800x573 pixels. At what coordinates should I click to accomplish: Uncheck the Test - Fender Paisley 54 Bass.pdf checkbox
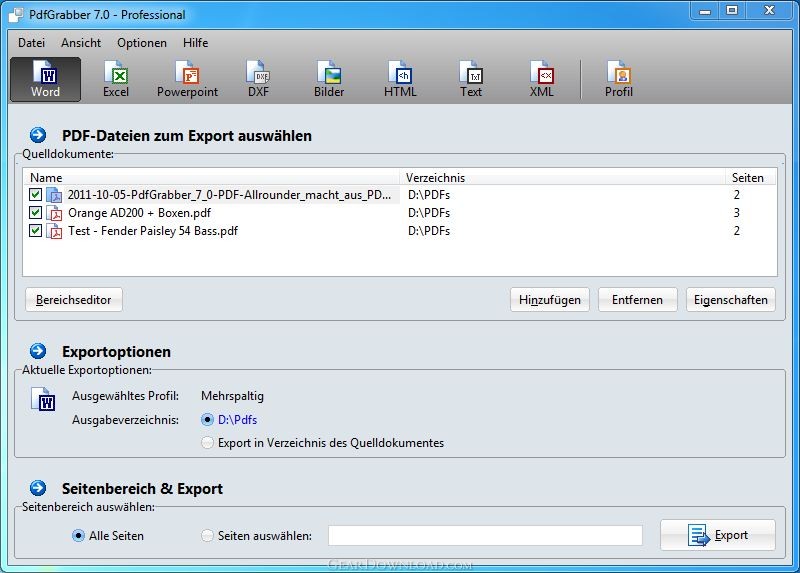click(35, 230)
